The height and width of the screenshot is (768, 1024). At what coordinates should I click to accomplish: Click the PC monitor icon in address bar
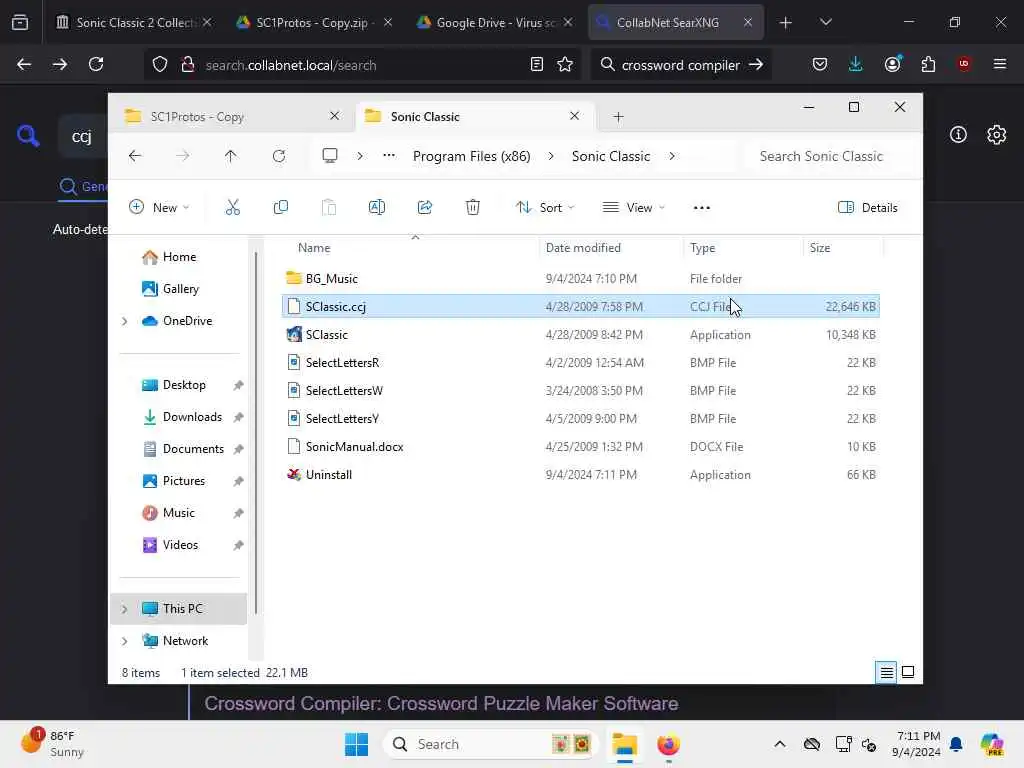pos(330,156)
